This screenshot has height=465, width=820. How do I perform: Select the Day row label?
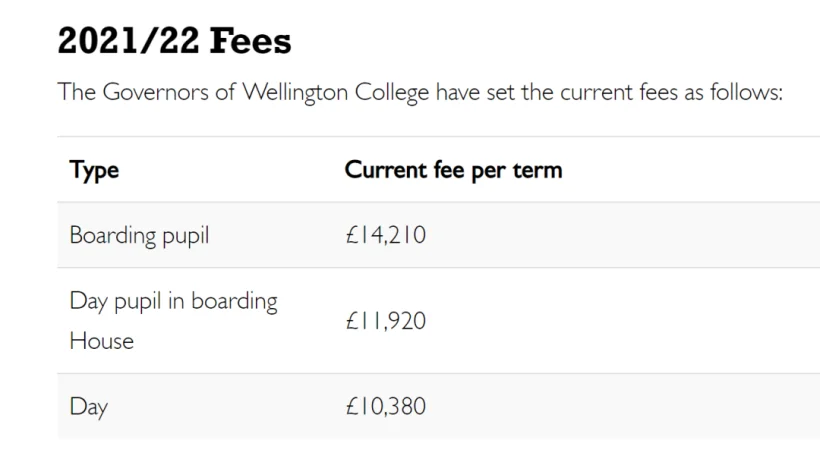pos(89,407)
